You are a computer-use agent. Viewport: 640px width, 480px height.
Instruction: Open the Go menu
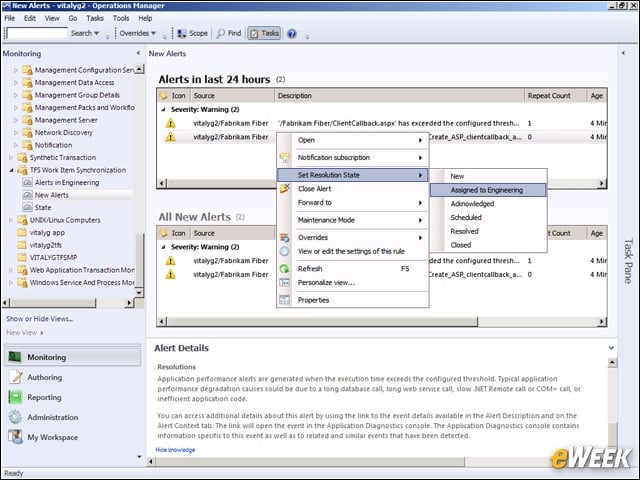(73, 18)
